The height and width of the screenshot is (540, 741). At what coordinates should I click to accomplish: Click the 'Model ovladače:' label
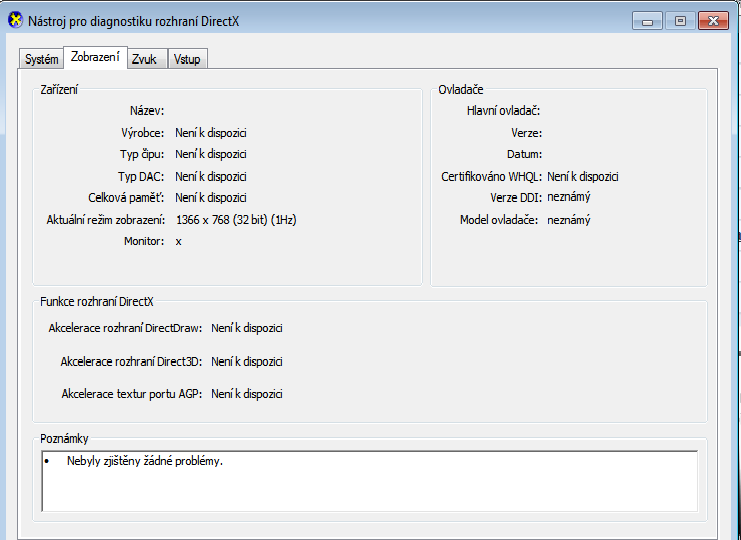(x=499, y=220)
